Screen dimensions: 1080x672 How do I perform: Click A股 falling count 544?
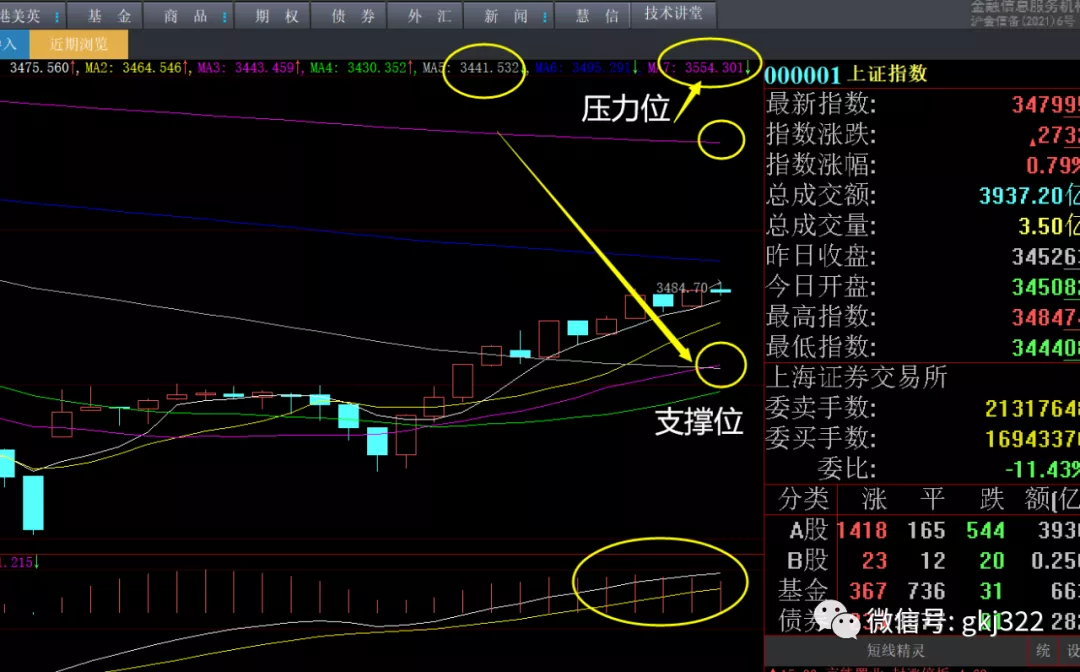point(985,530)
